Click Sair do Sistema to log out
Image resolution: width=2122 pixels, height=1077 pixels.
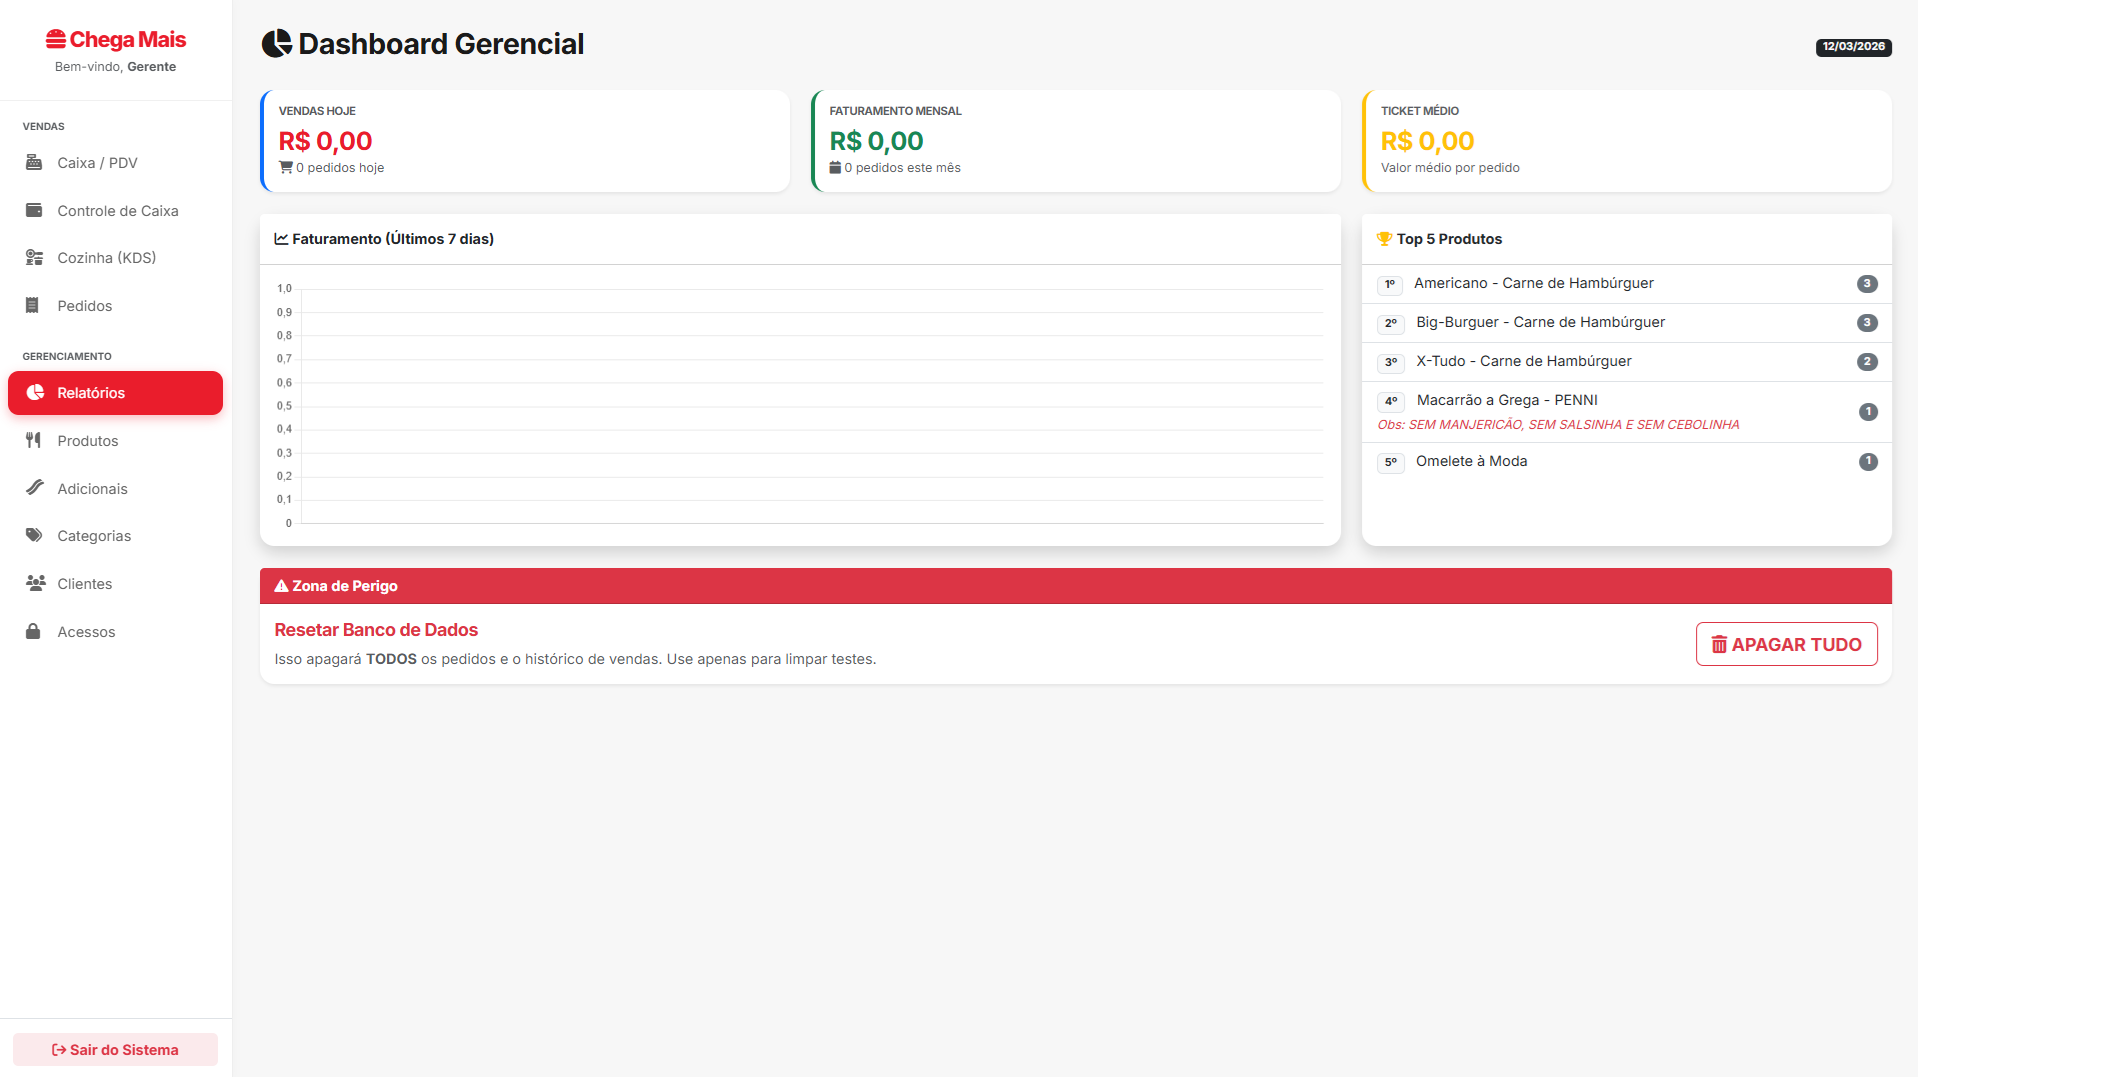coord(115,1050)
